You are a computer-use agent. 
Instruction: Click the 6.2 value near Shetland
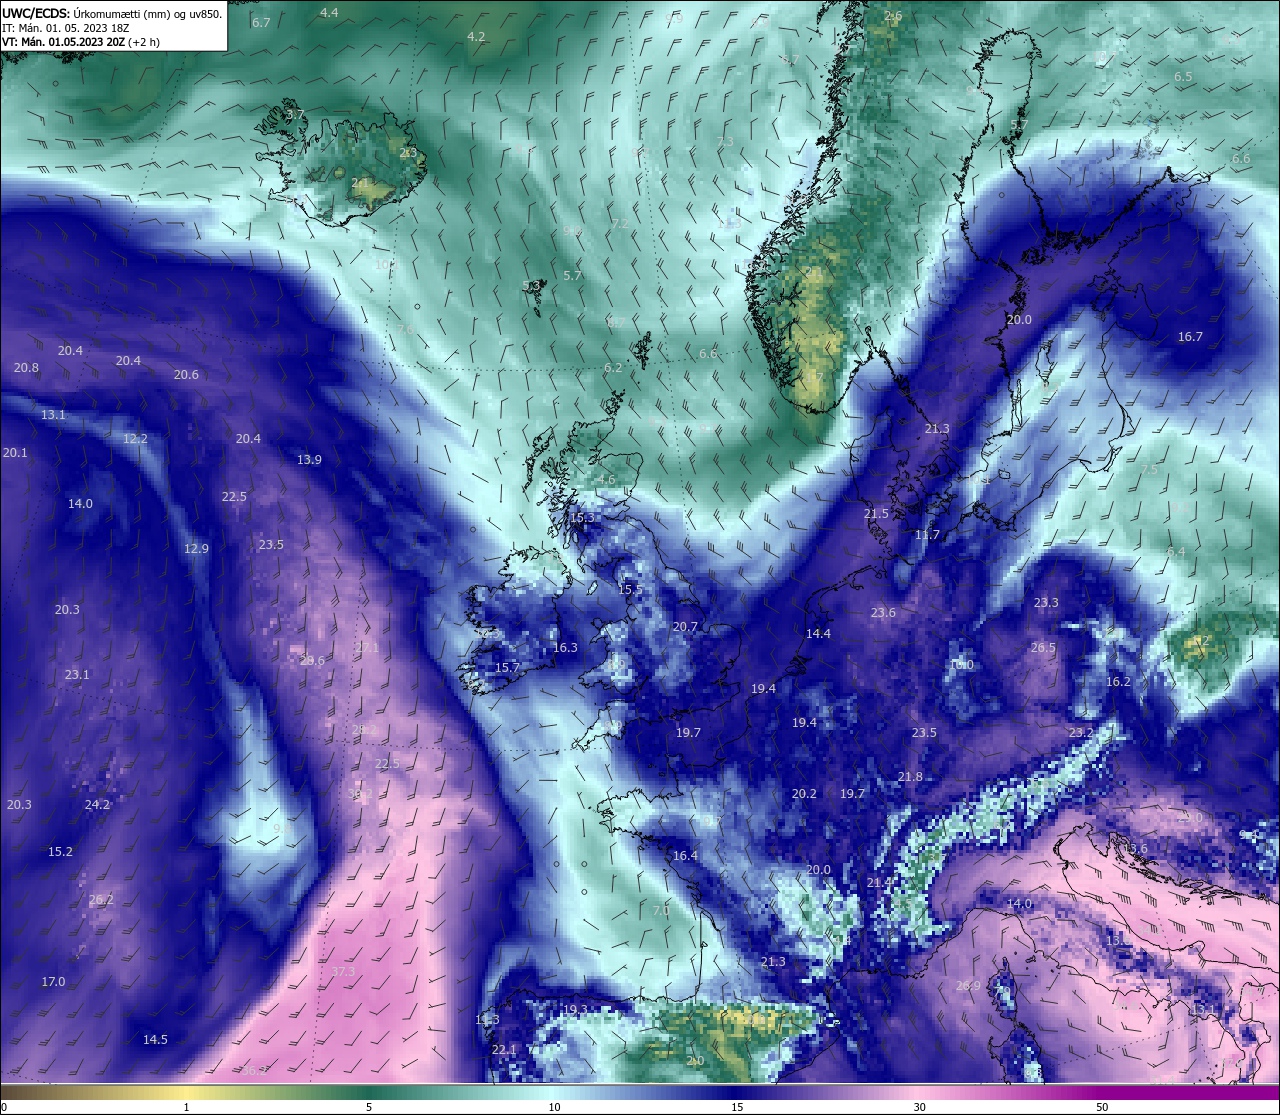point(613,368)
